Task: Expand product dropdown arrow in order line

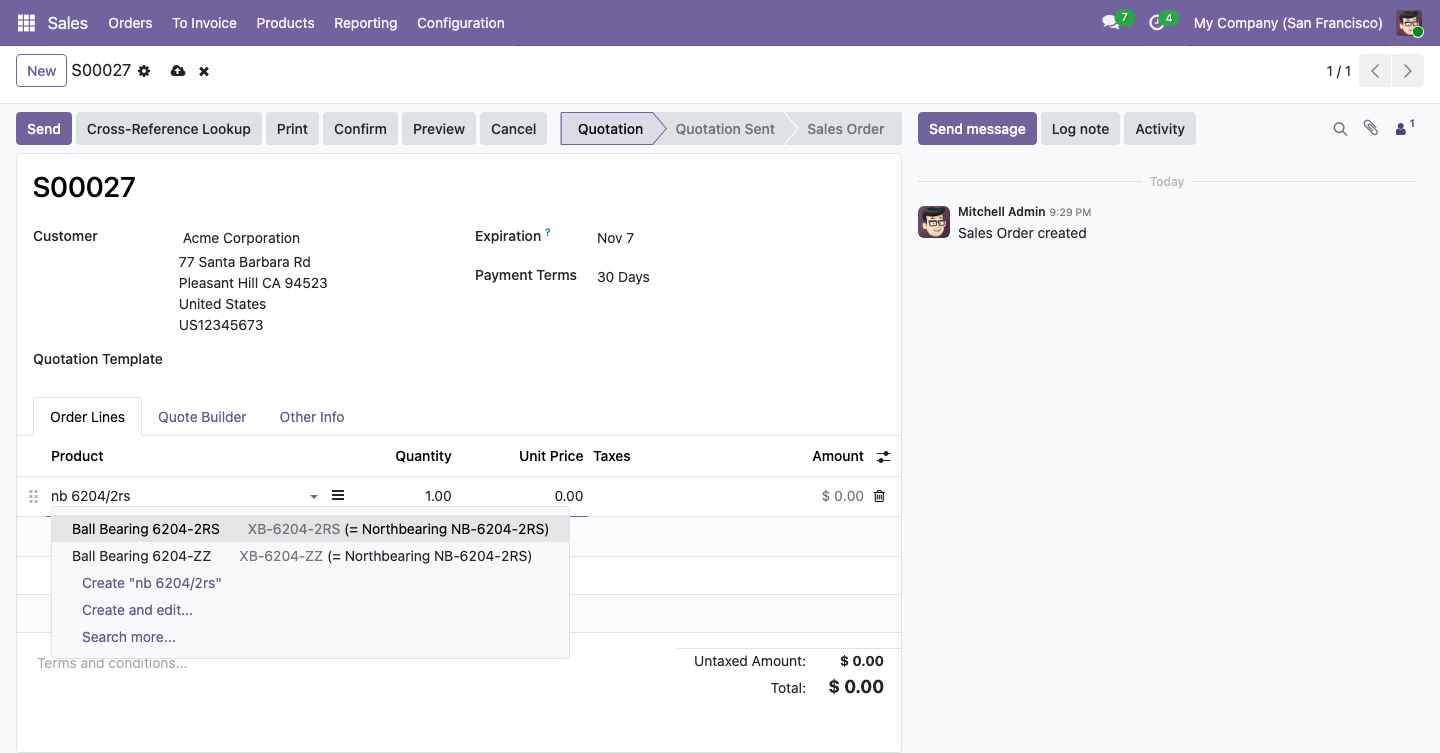Action: [x=314, y=497]
